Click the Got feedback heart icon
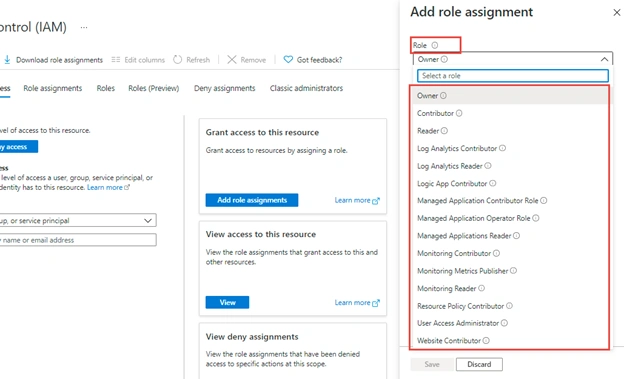This screenshot has width=624, height=379. pos(288,60)
